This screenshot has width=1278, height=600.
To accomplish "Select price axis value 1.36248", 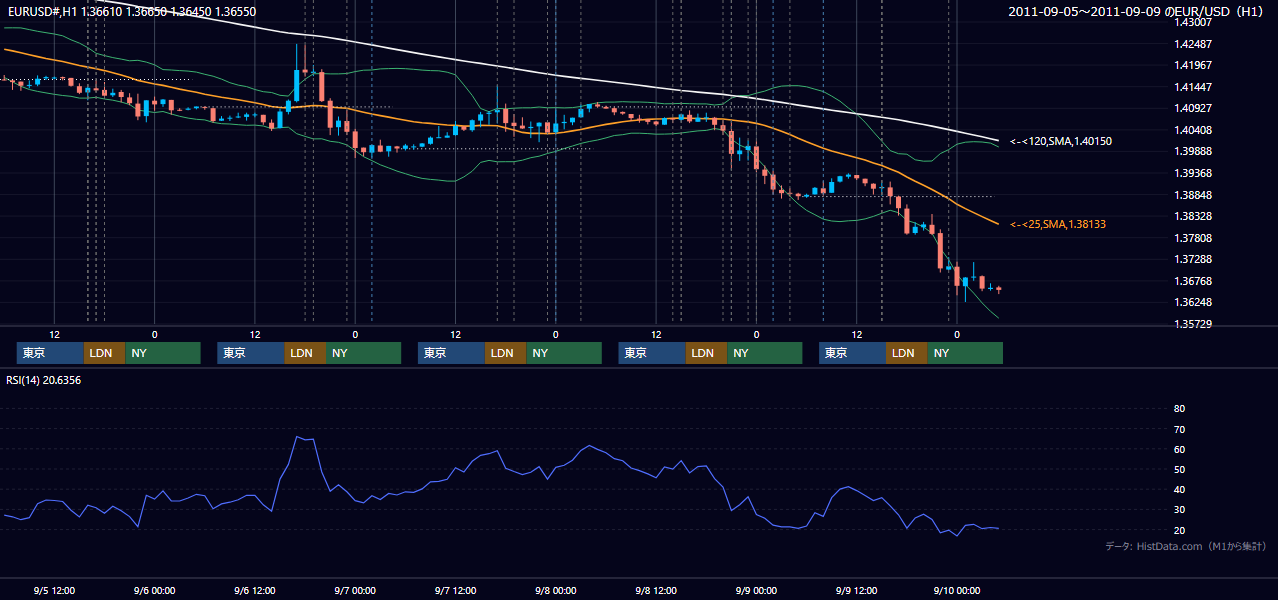I will 1193,303.
